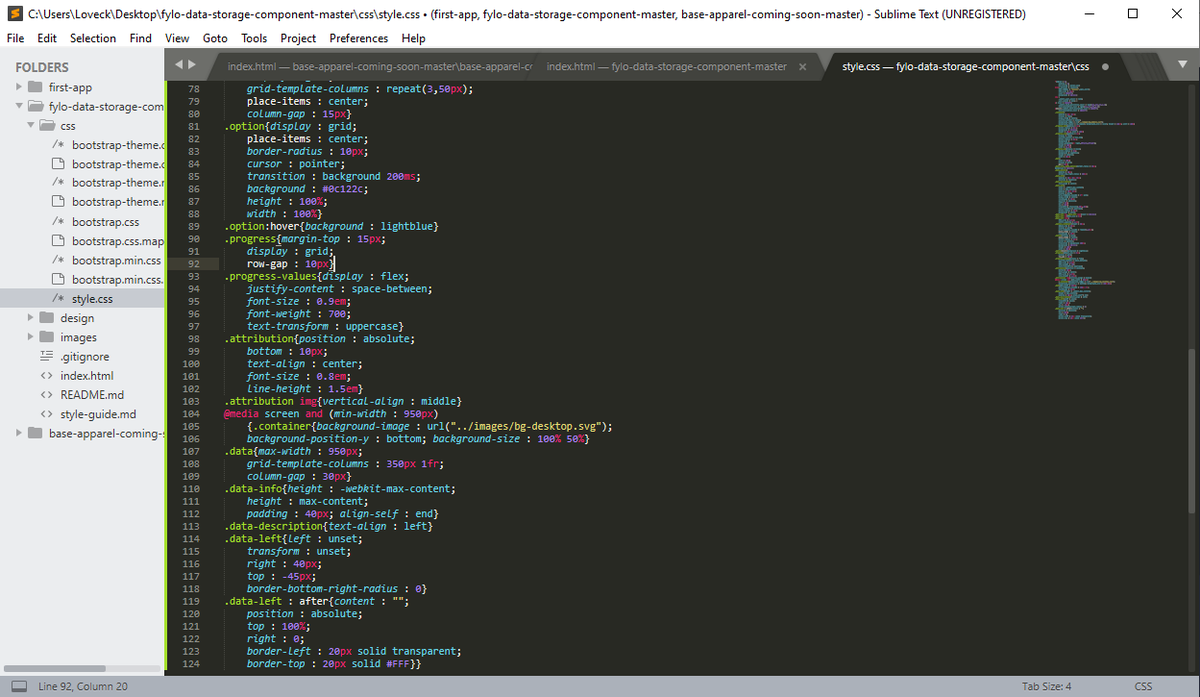Collapse the fylo-data-storage-com folder arrow
The image size is (1200, 697).
point(19,106)
